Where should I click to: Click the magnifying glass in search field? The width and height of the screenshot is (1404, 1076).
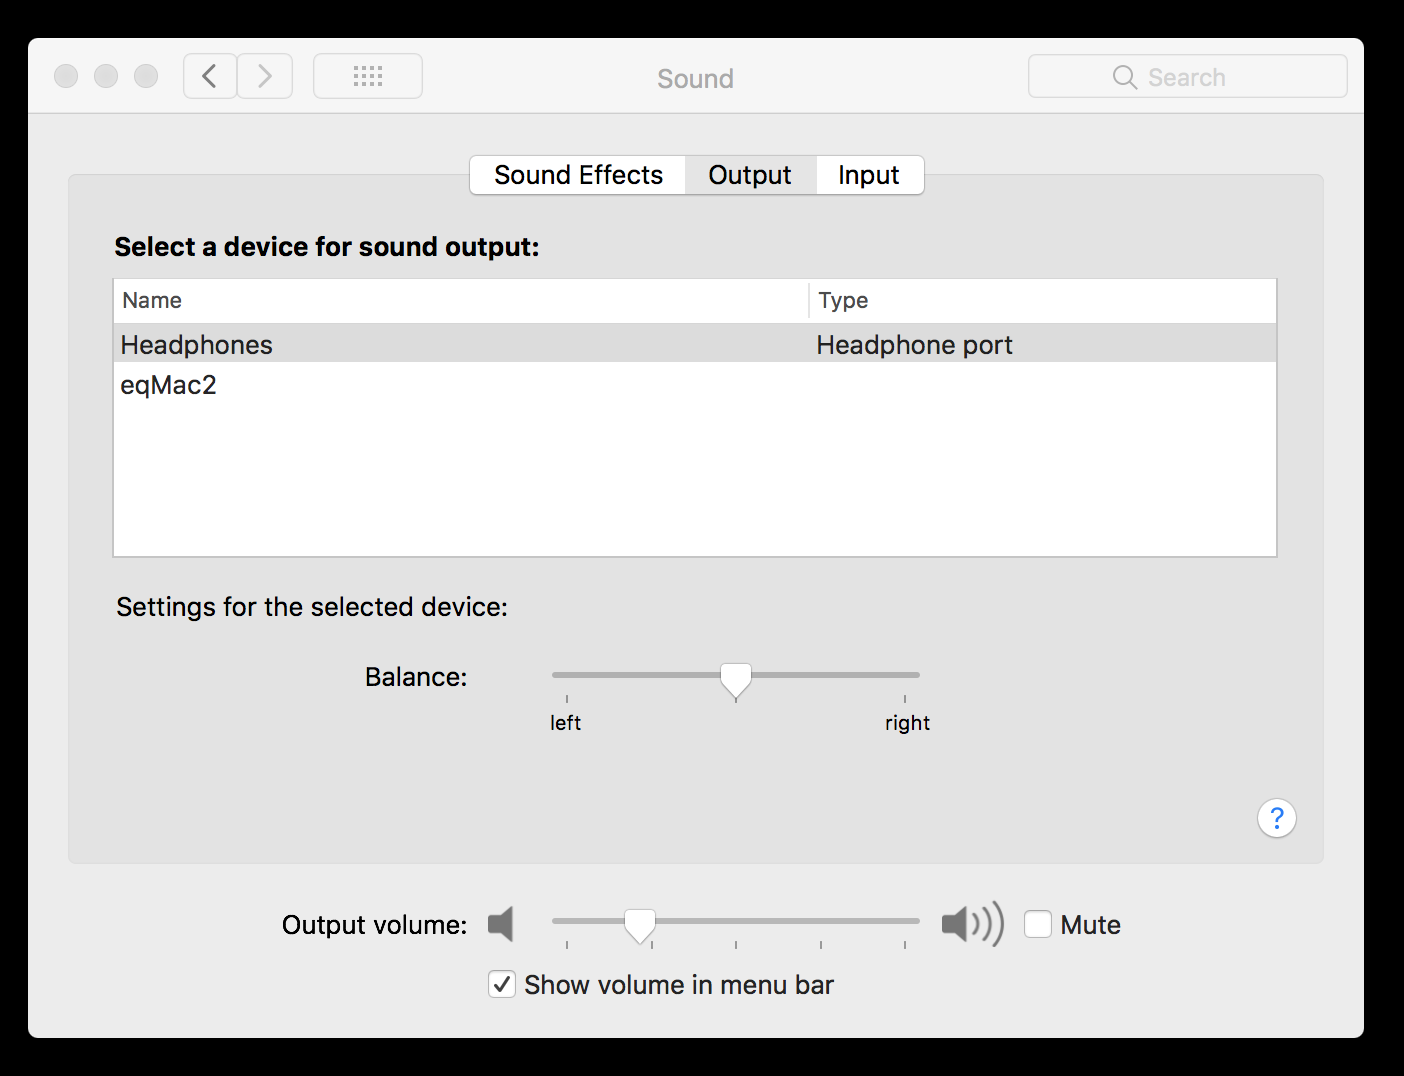tap(1125, 77)
